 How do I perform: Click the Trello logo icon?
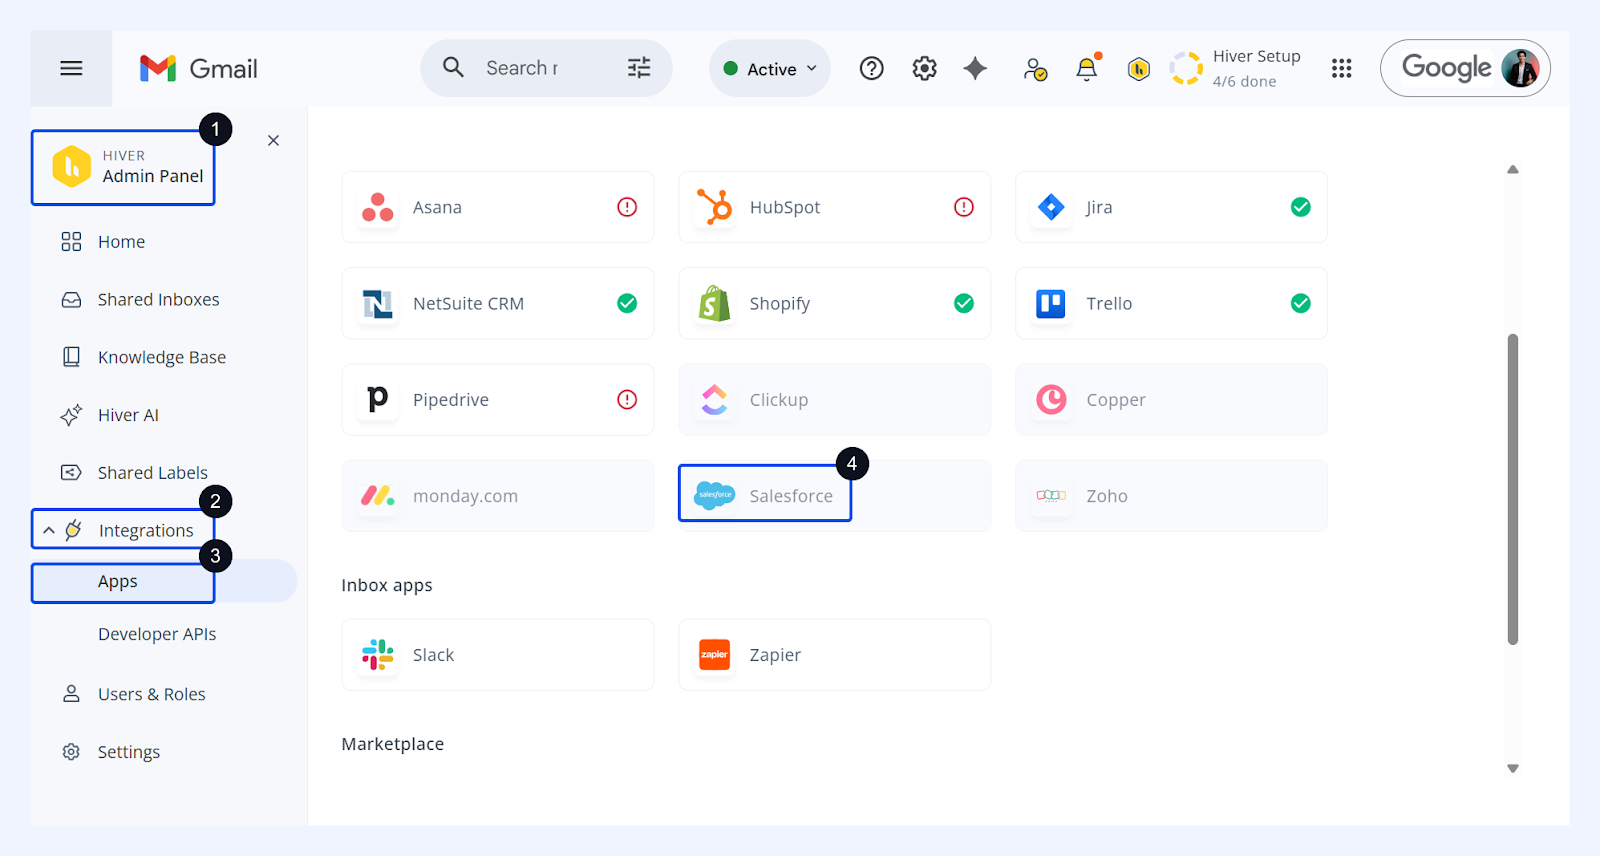pos(1051,303)
